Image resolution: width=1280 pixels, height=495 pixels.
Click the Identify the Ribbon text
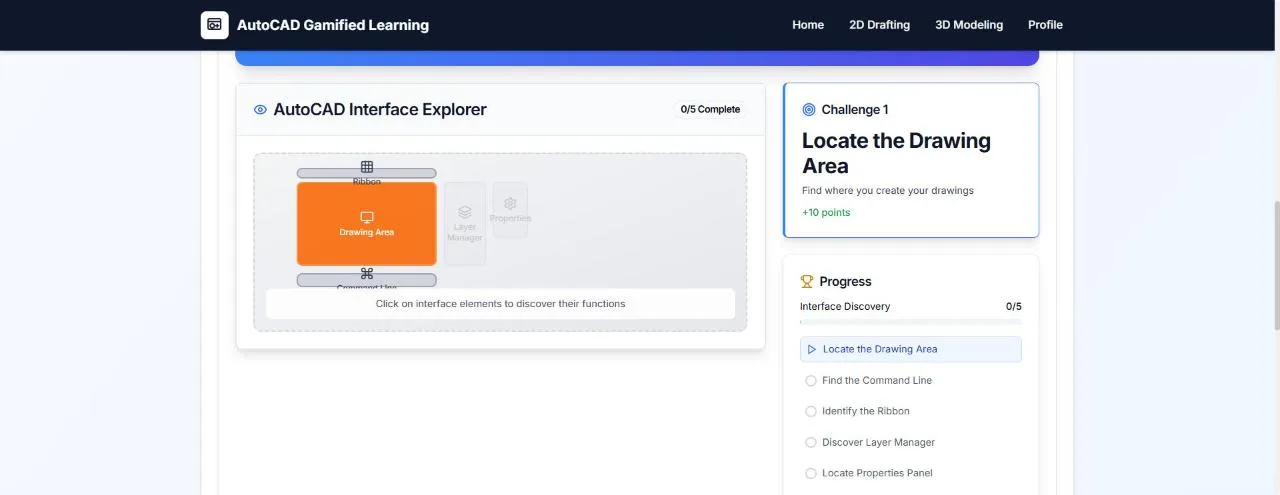[x=866, y=411]
